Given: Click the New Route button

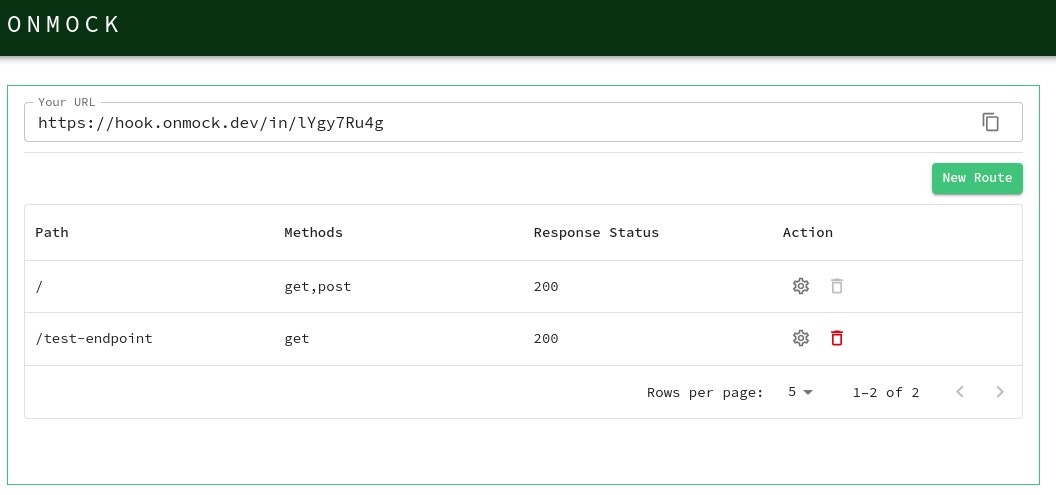Looking at the screenshot, I should coord(977,178).
